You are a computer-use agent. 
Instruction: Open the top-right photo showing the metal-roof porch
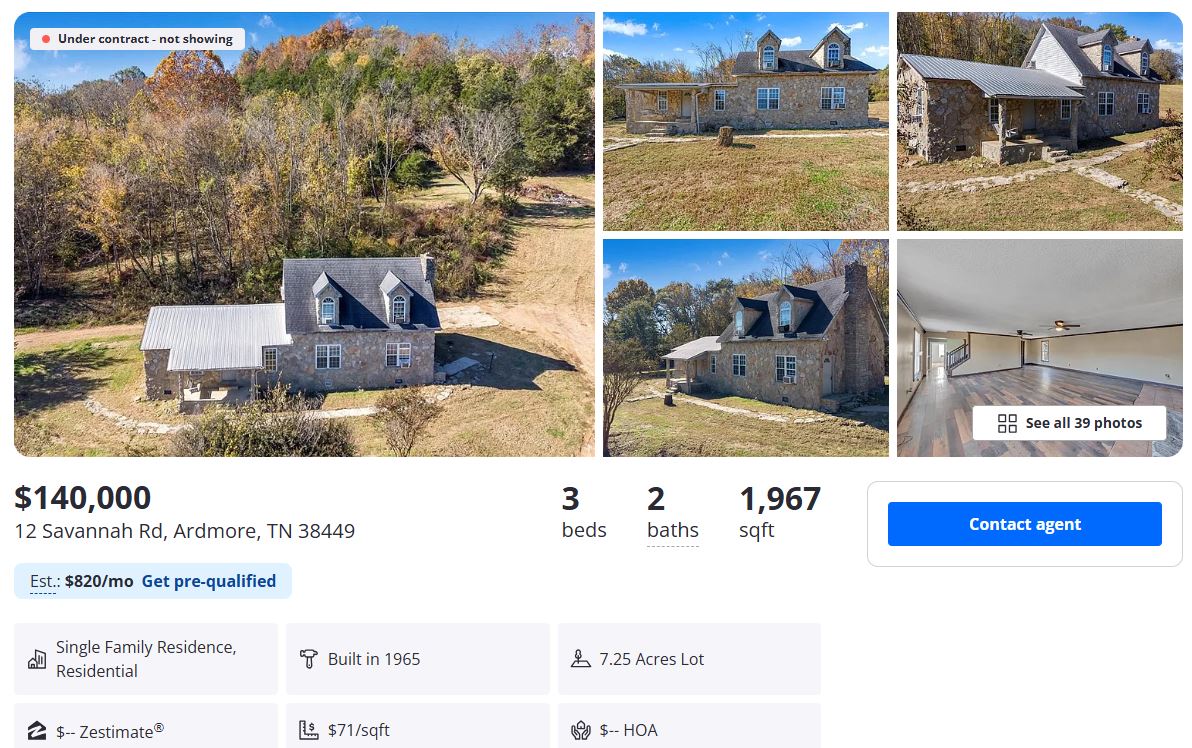pyautogui.click(x=1039, y=121)
